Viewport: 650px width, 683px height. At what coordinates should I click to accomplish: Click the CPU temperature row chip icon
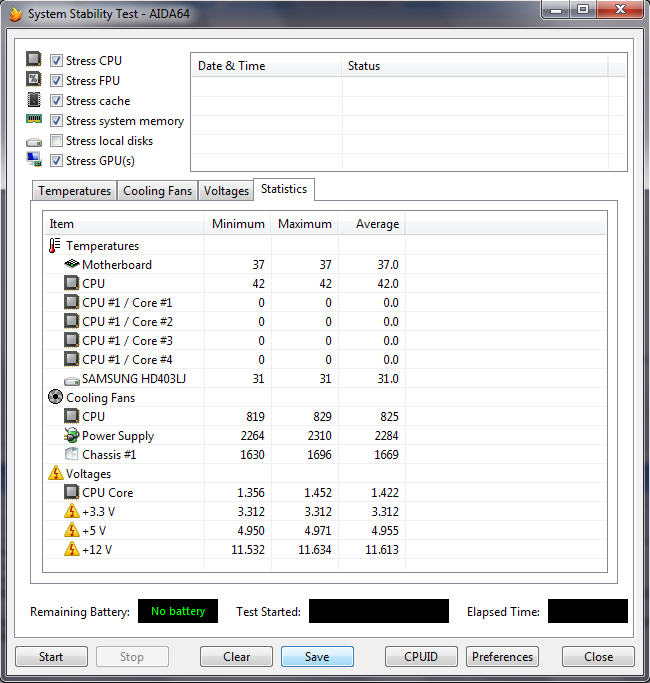(x=71, y=283)
